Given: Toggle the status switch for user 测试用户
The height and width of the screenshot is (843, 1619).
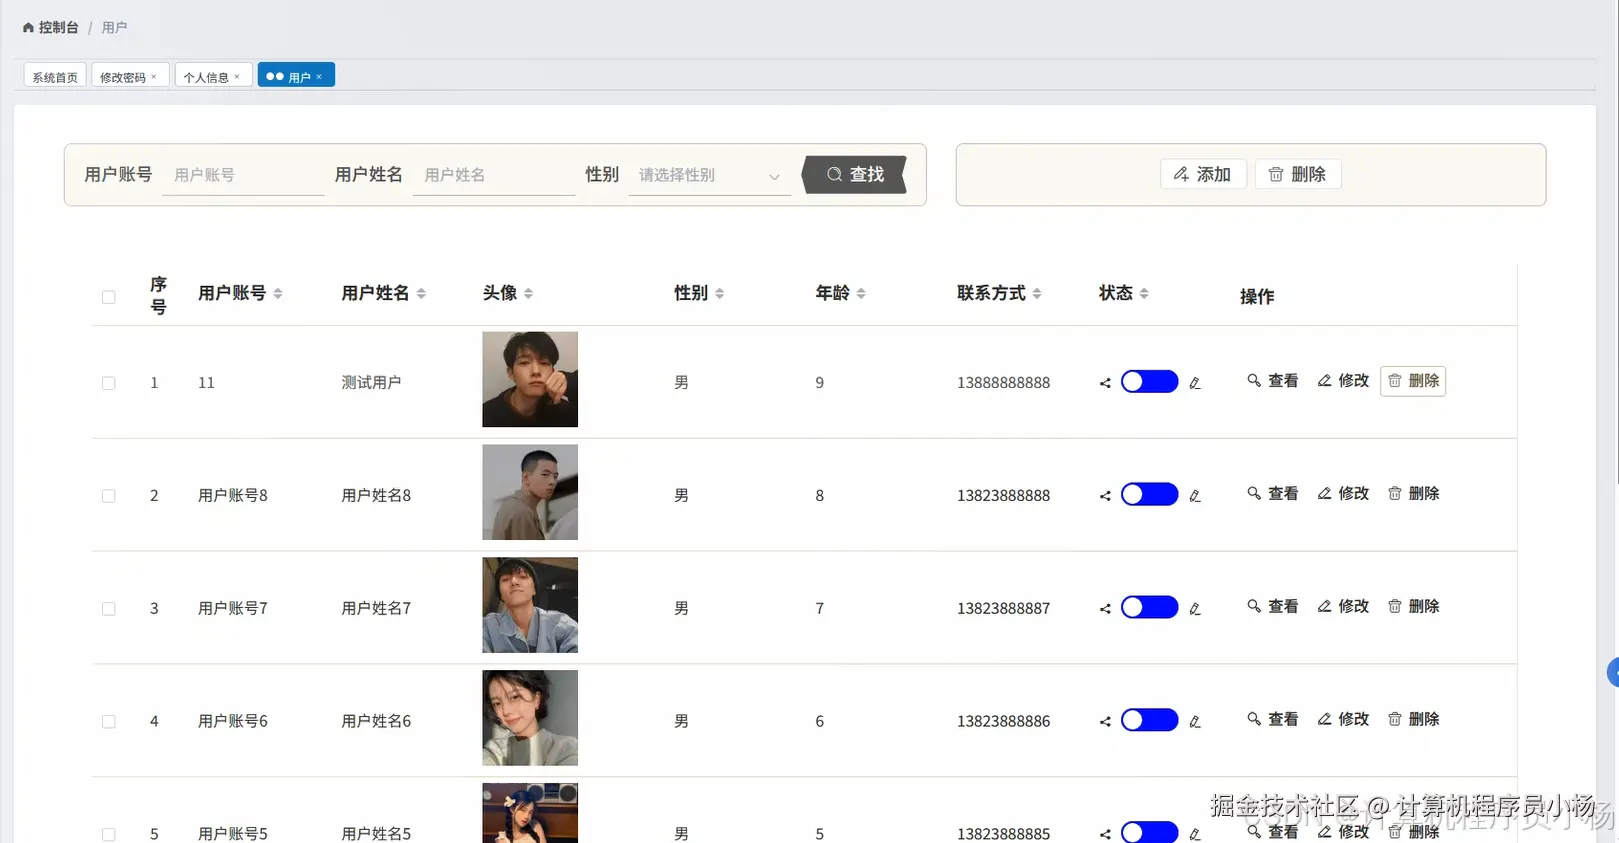Looking at the screenshot, I should (x=1149, y=382).
